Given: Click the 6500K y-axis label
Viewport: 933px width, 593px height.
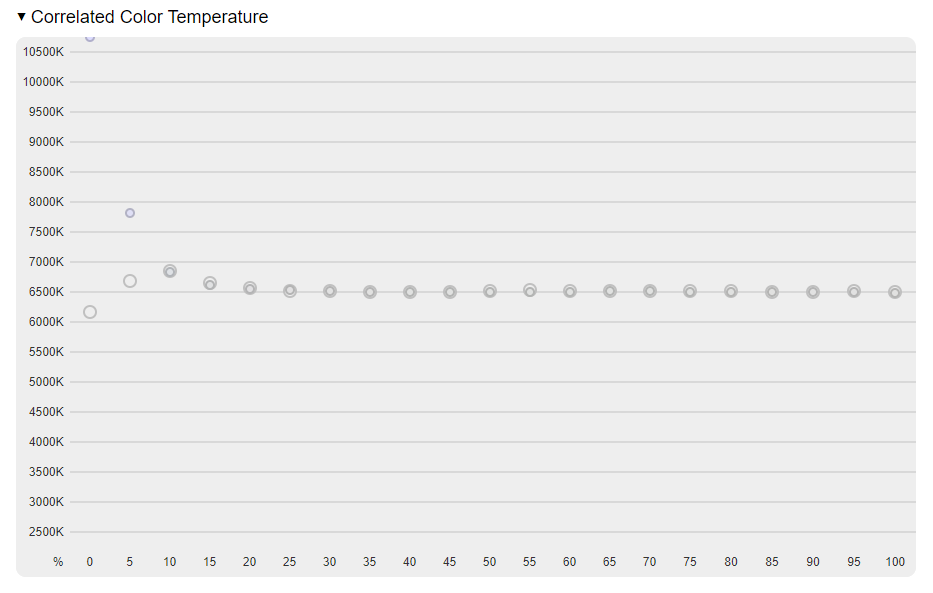Looking at the screenshot, I should [44, 292].
